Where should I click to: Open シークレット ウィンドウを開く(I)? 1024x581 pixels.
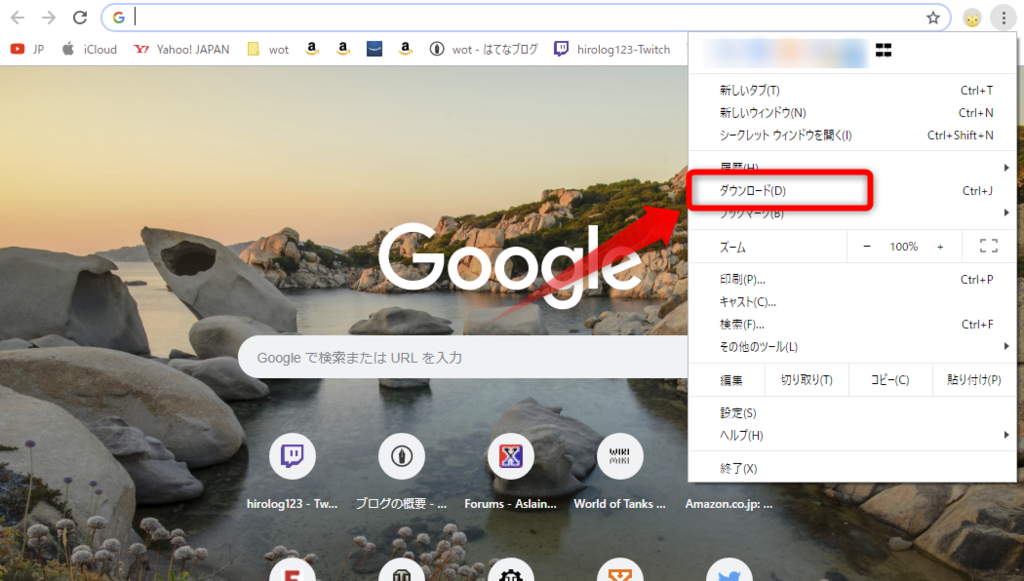point(852,135)
